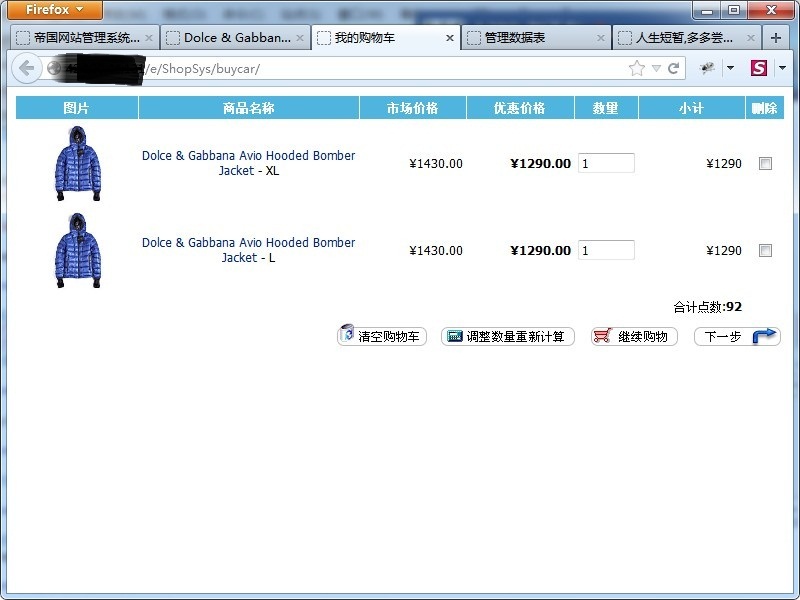Image resolution: width=800 pixels, height=600 pixels.
Task: Open the Dolce & Gabbana Jacket - XL link
Action: tap(248, 163)
